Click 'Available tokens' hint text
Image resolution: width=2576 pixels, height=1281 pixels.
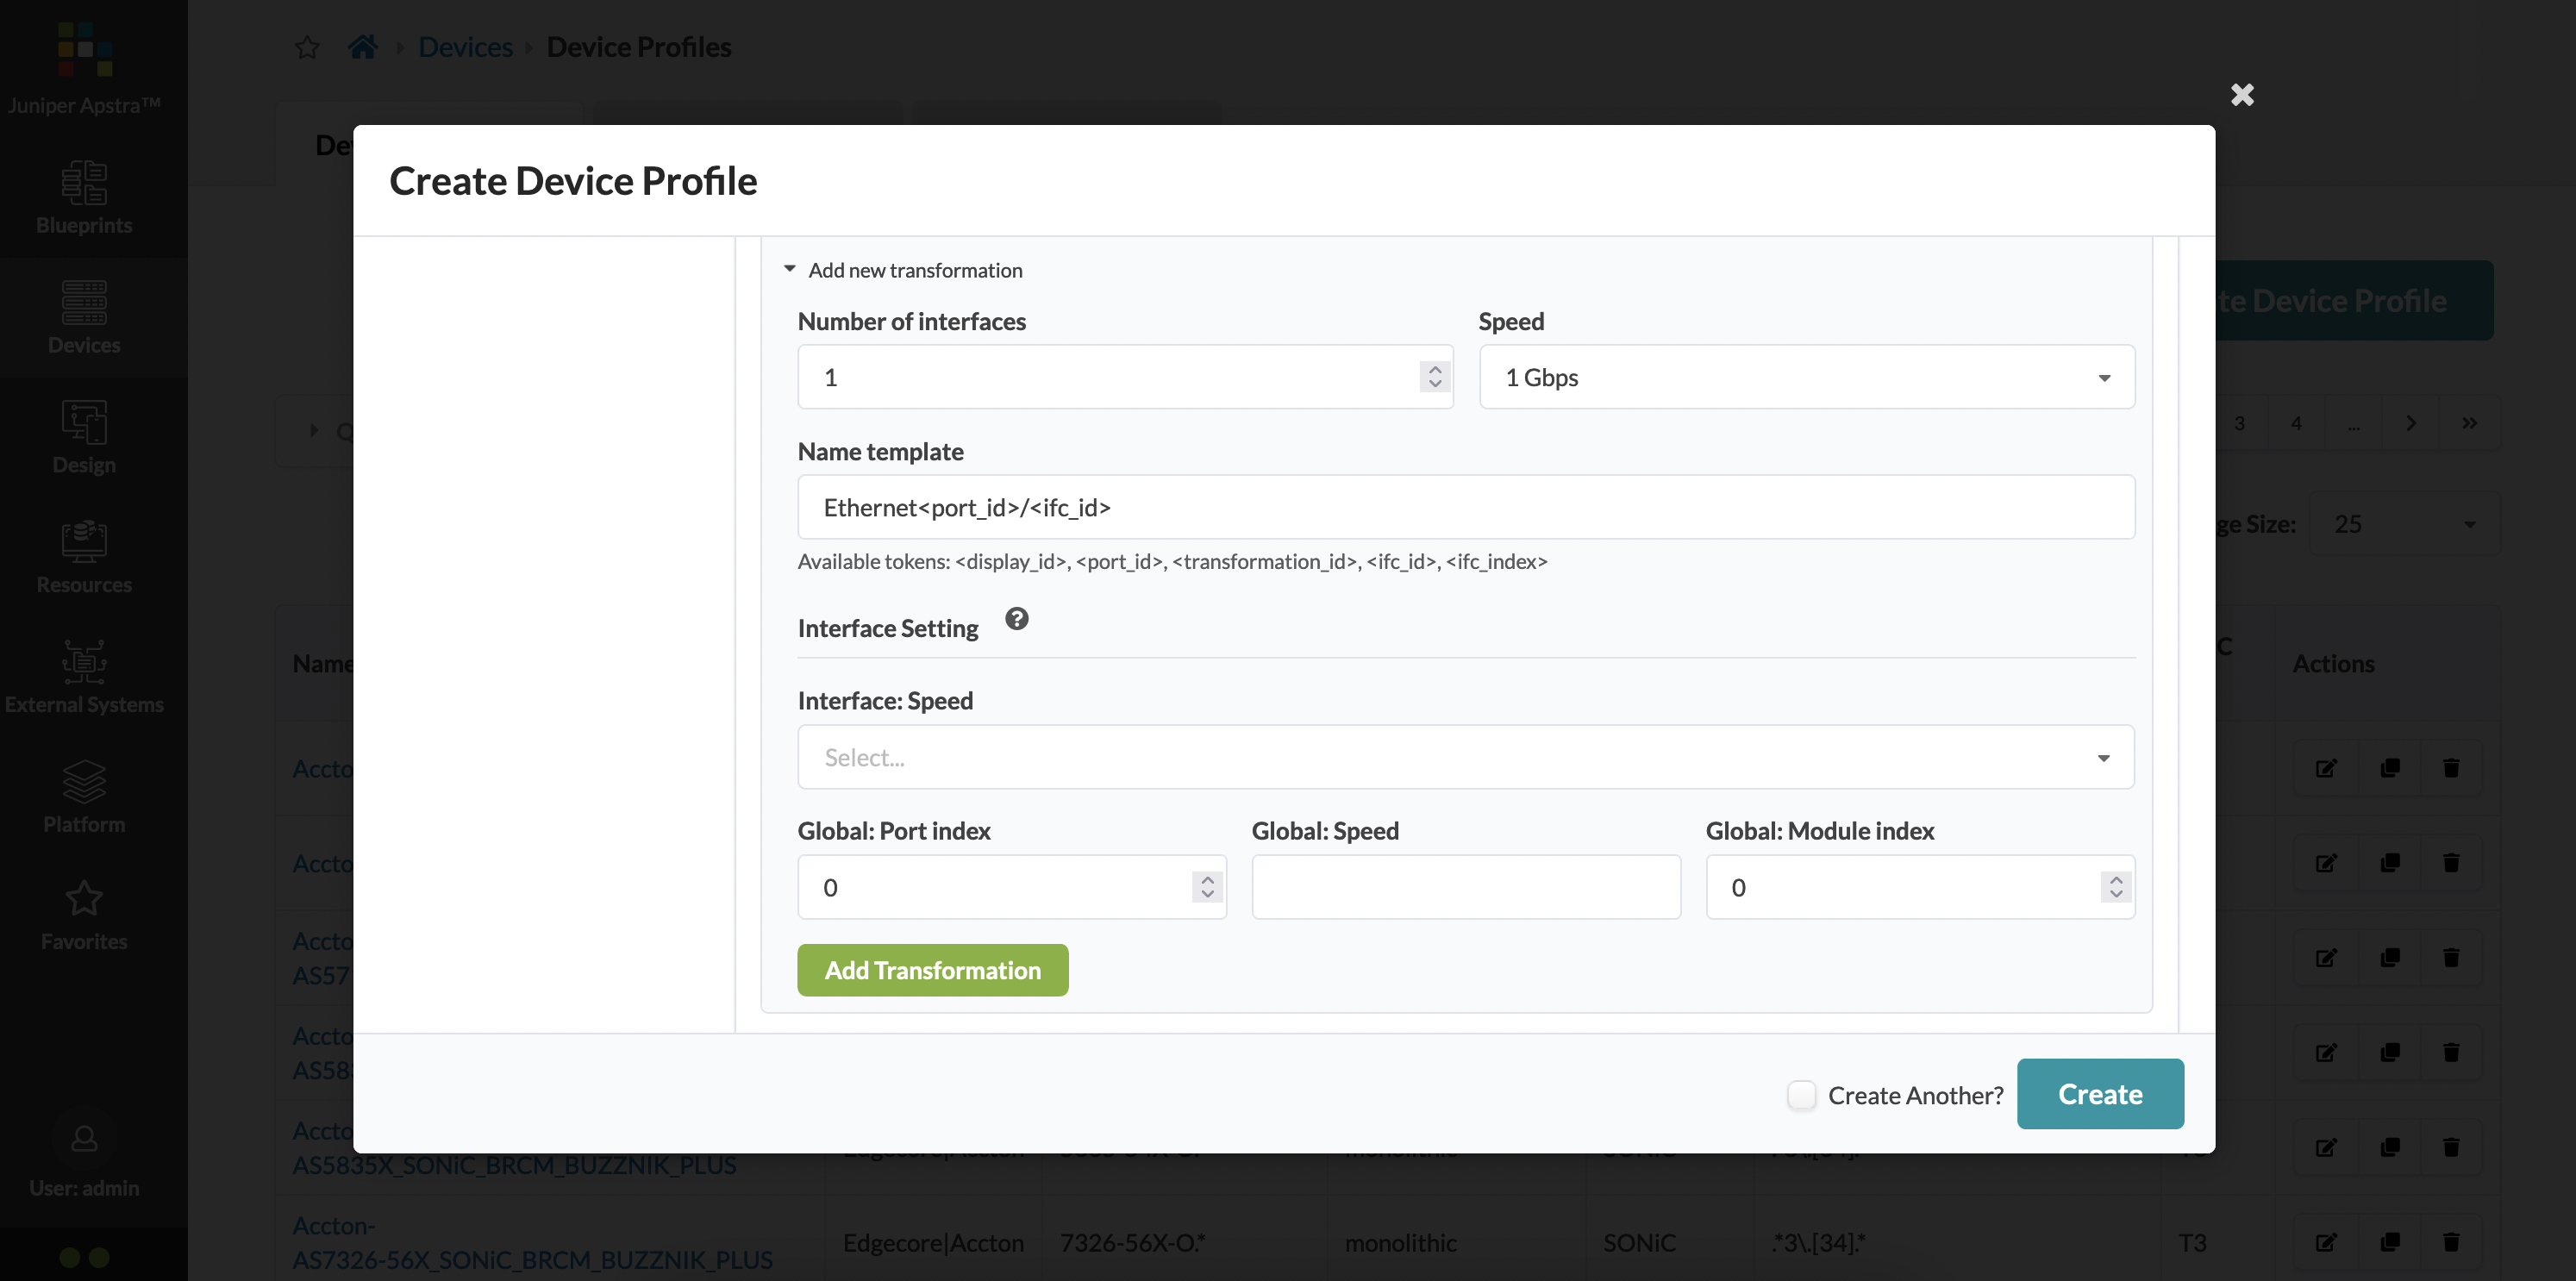[x=1172, y=561]
